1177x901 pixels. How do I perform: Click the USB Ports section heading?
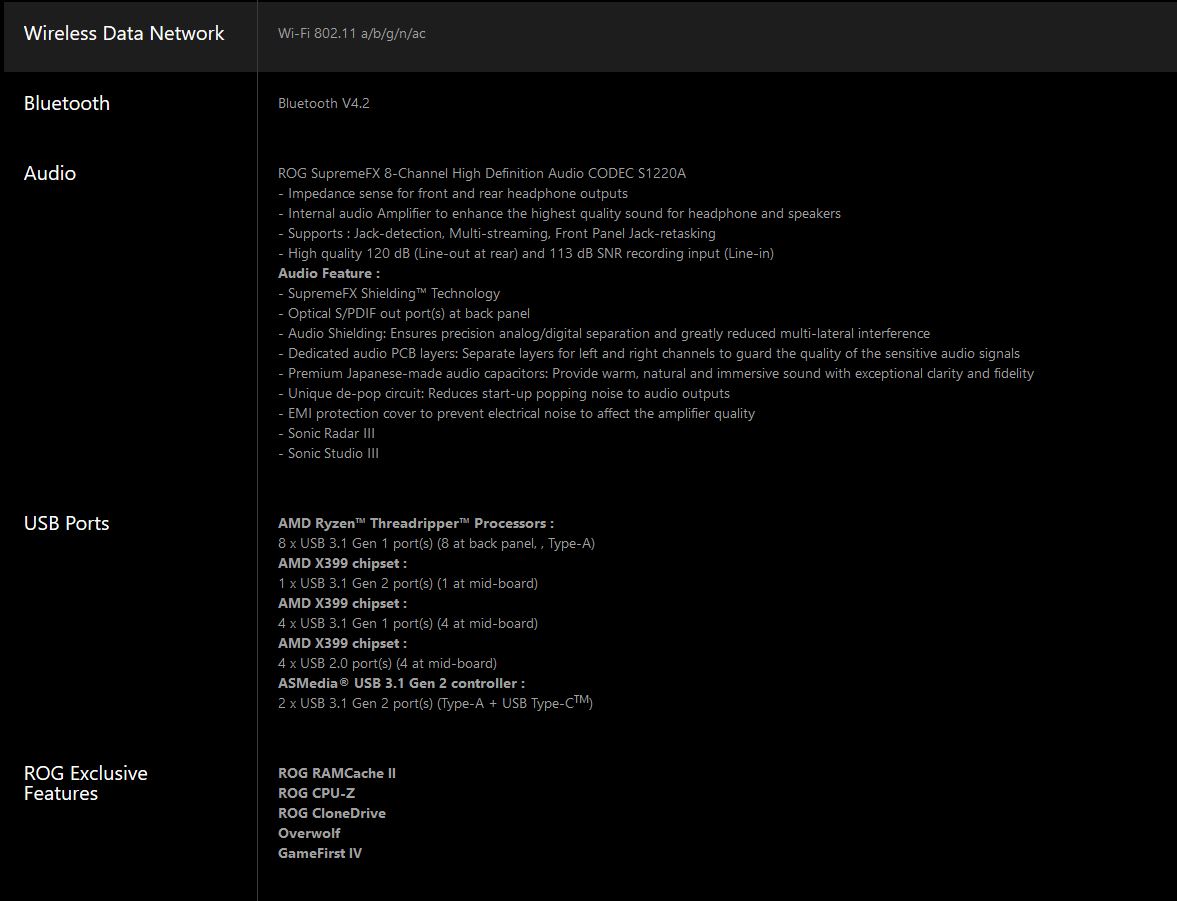click(66, 524)
